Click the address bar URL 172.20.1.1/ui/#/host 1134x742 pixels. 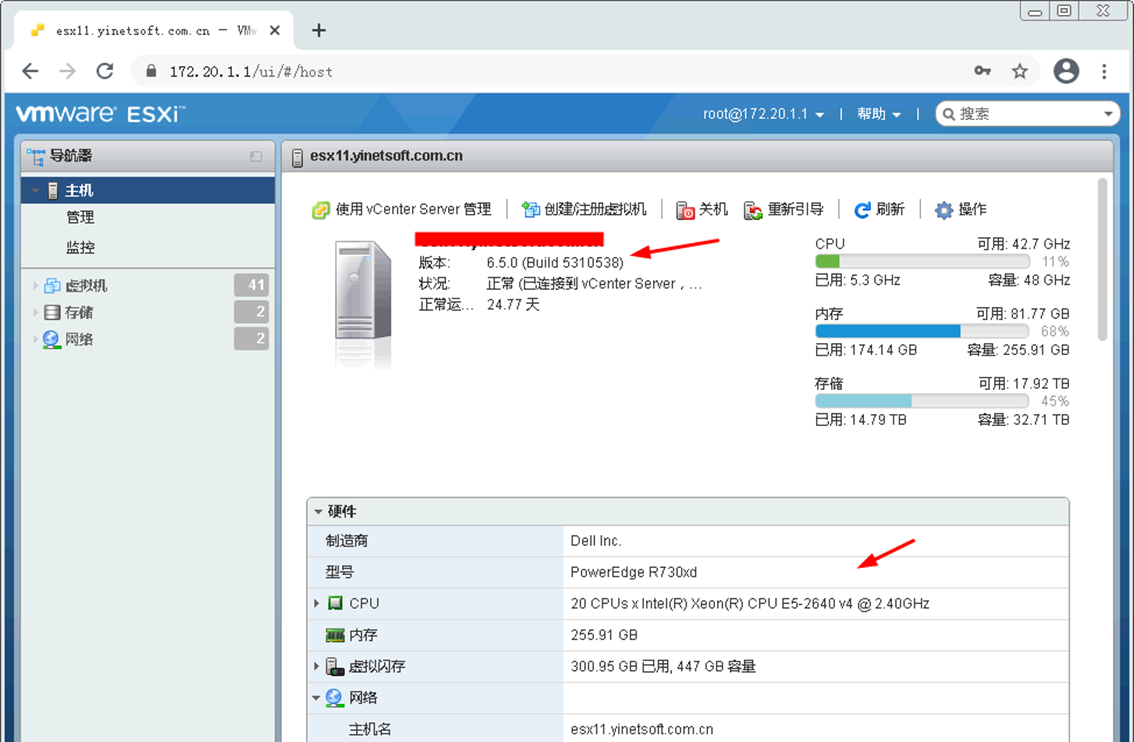tap(251, 72)
